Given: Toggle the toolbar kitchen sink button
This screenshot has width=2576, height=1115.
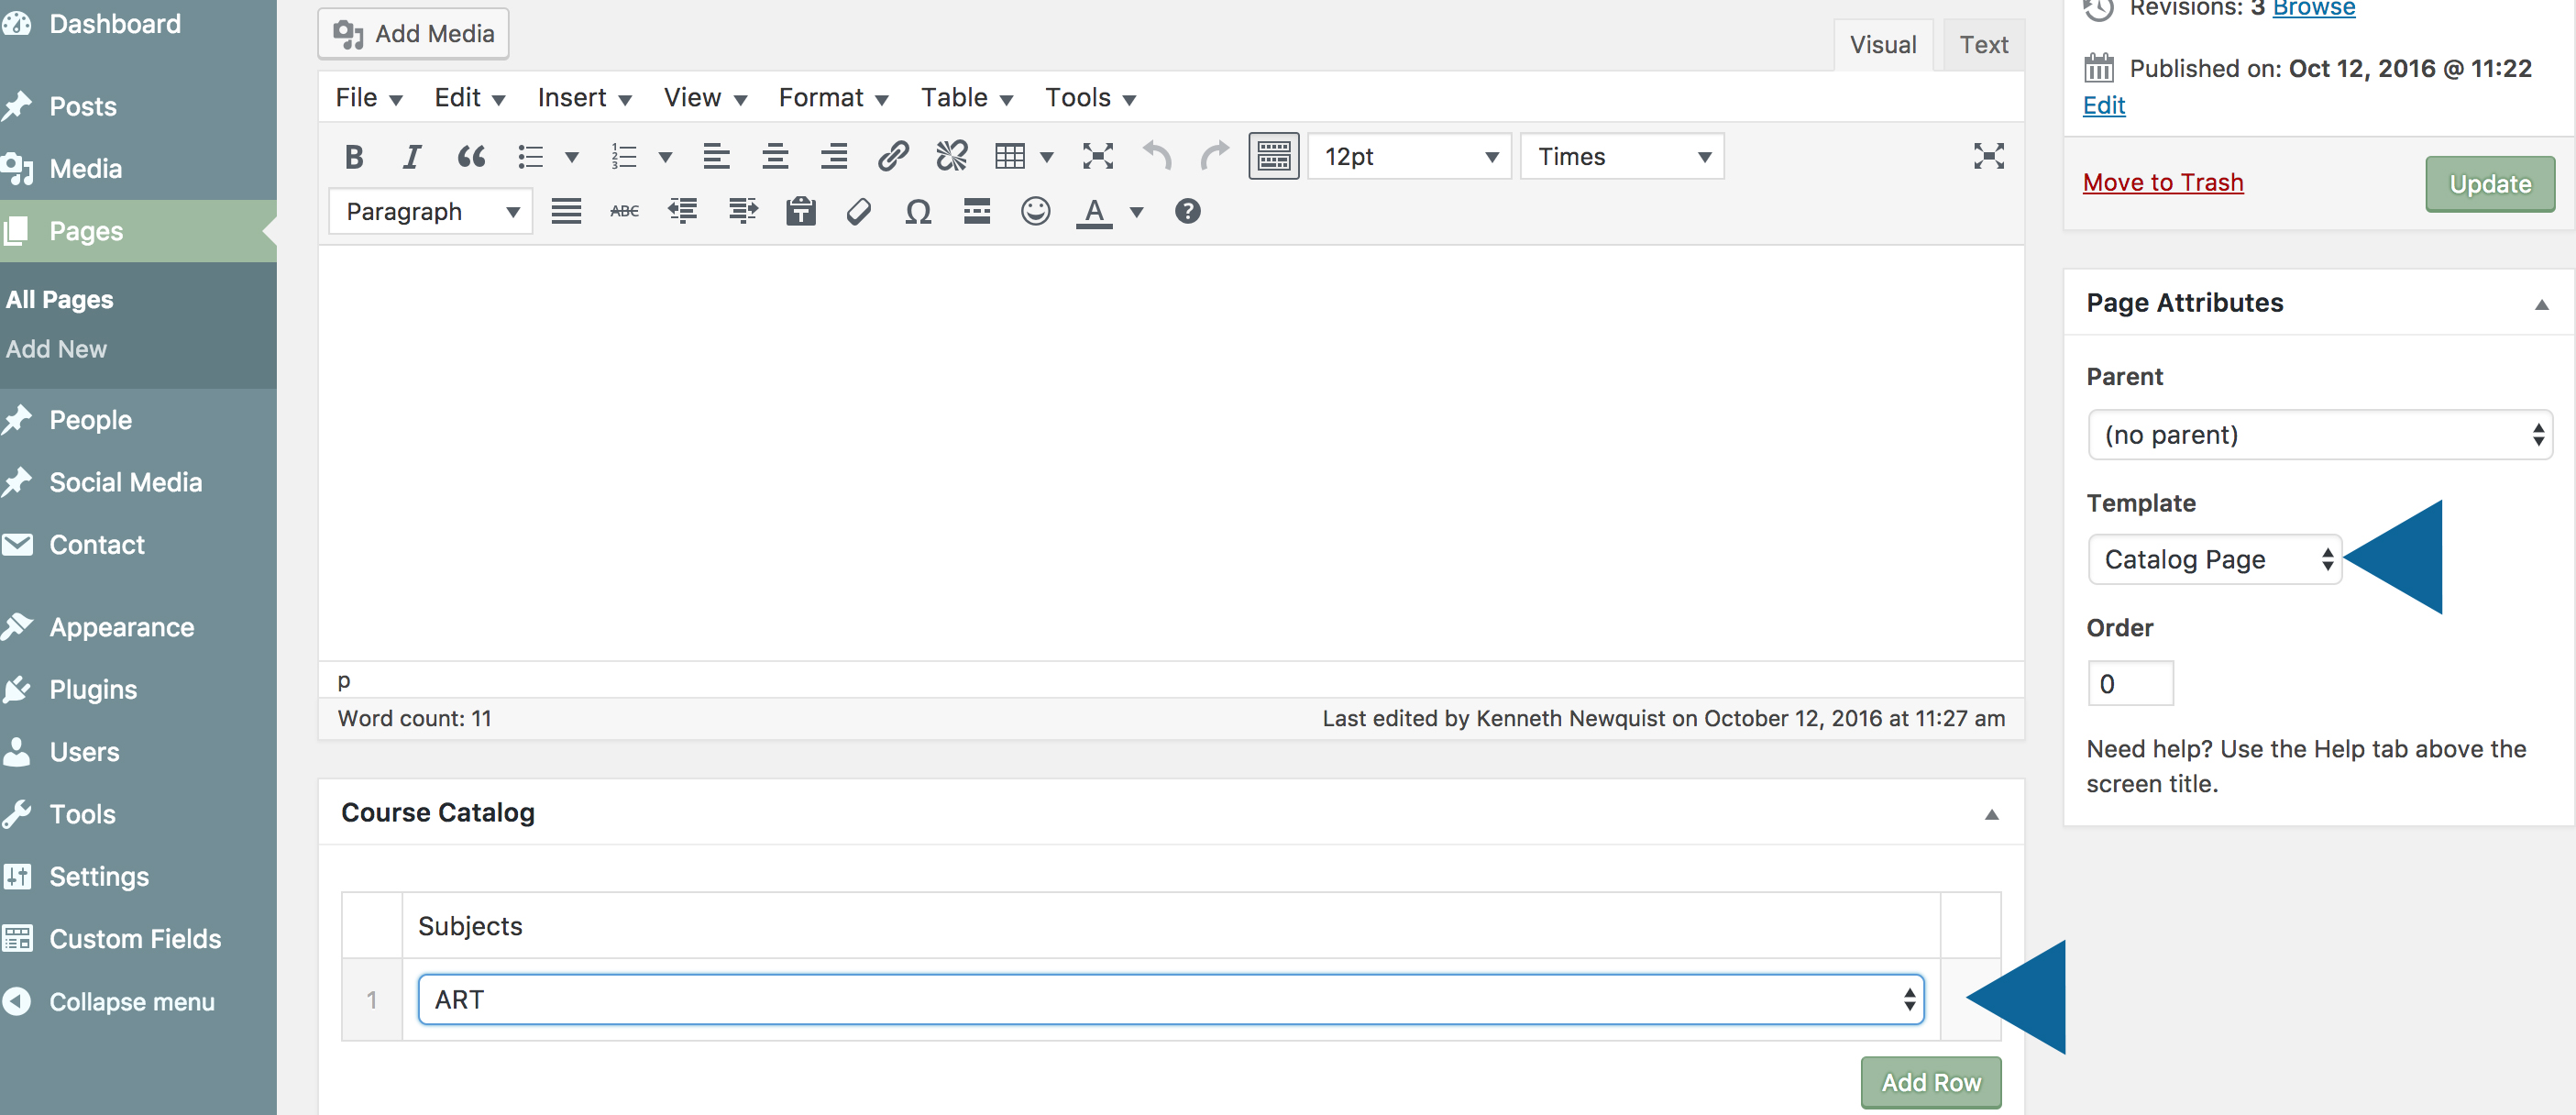Looking at the screenshot, I should 1274,156.
